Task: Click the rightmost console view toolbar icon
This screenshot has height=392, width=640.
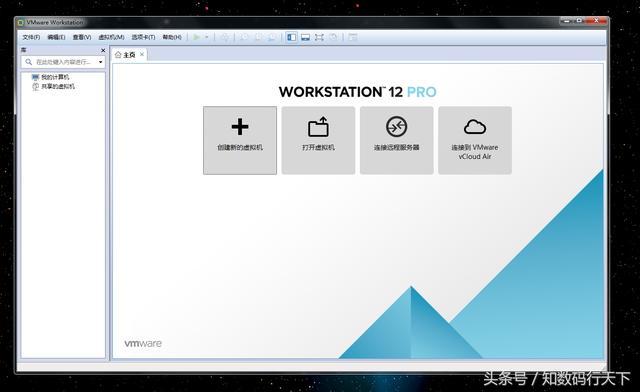Action: coord(353,37)
